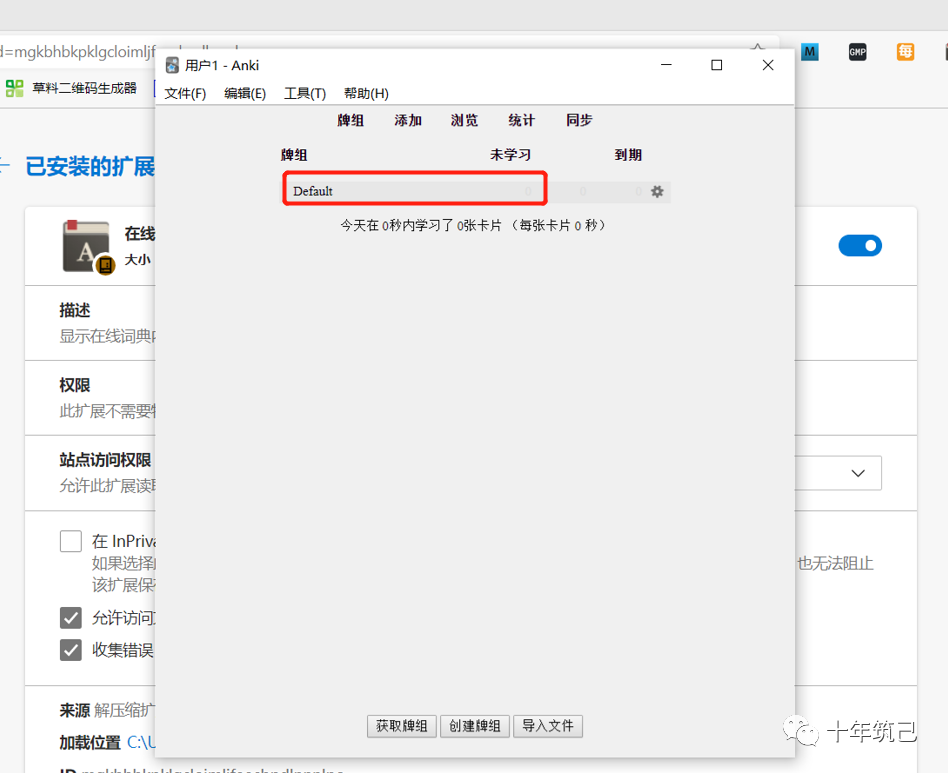Check the 在 InPrivate checkbox
Viewport: 948px width, 773px height.
click(x=71, y=541)
